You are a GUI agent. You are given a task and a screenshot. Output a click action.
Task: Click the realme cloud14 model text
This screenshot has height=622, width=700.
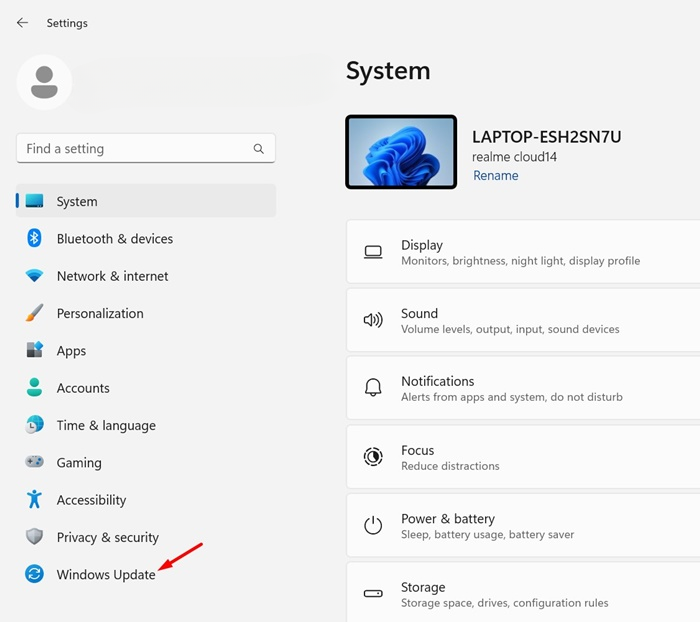point(514,157)
